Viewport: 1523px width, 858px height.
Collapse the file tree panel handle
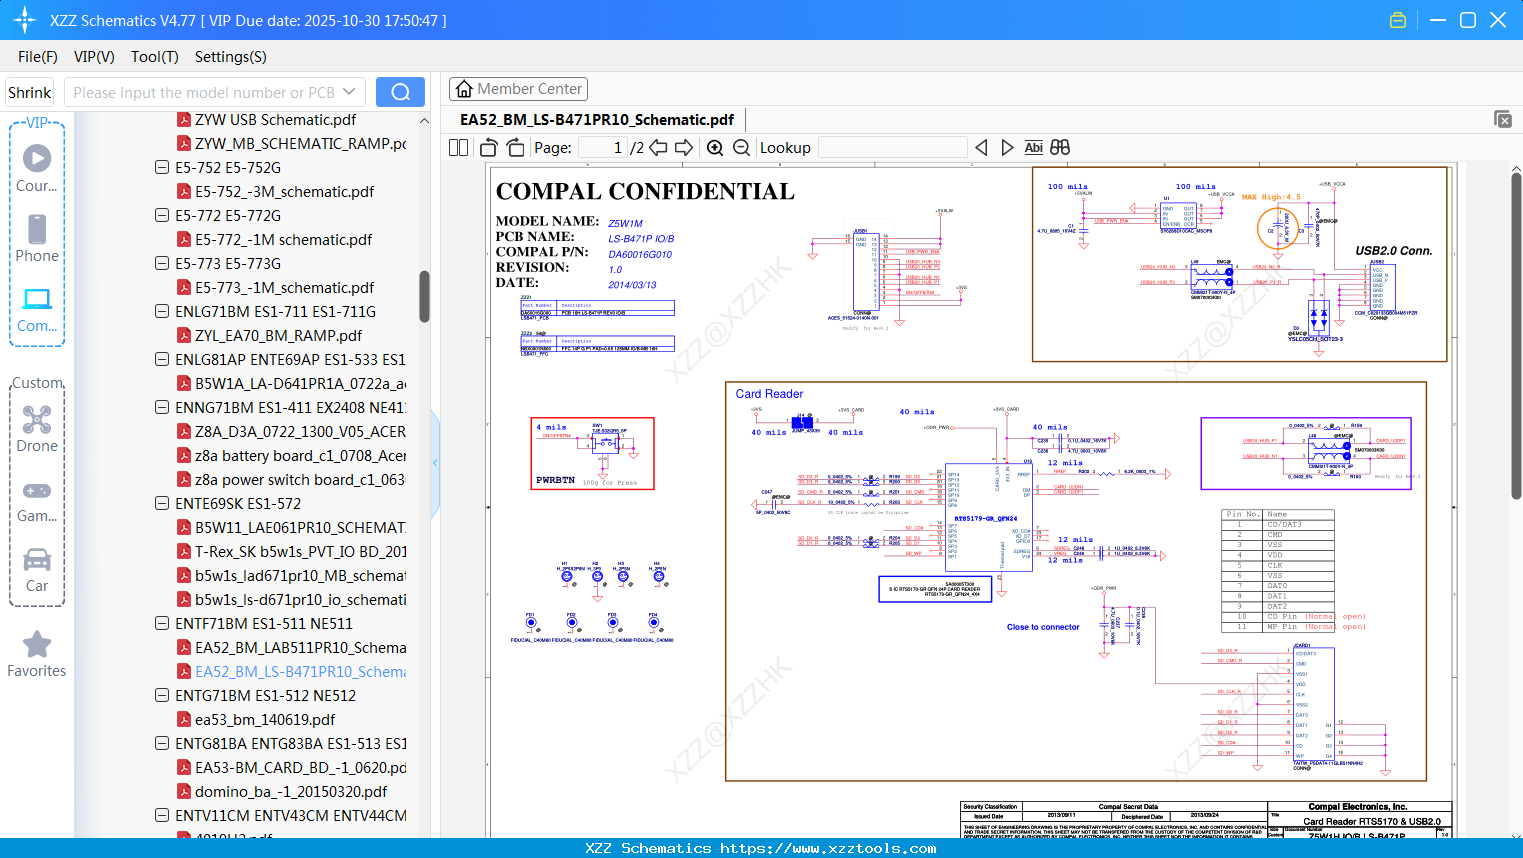tap(435, 463)
